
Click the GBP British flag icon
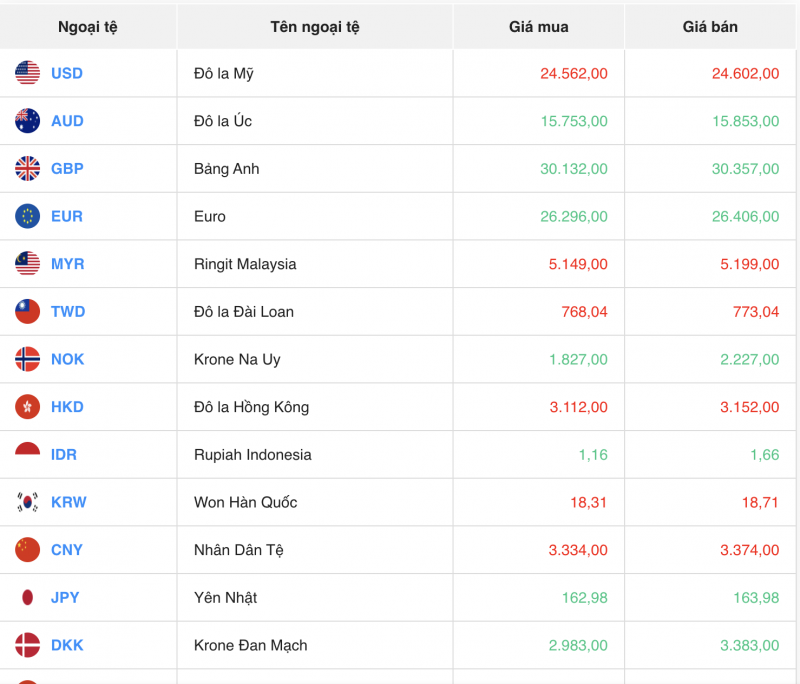coord(25,168)
